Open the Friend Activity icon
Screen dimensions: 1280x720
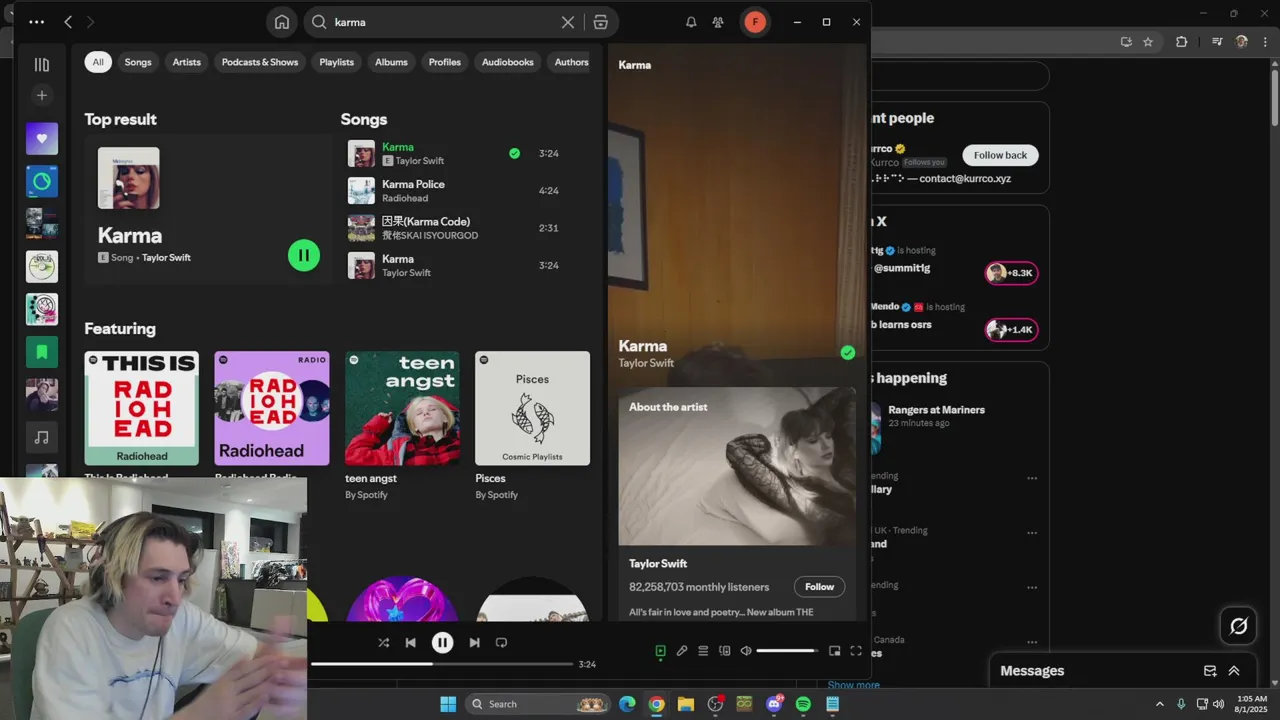click(x=718, y=22)
